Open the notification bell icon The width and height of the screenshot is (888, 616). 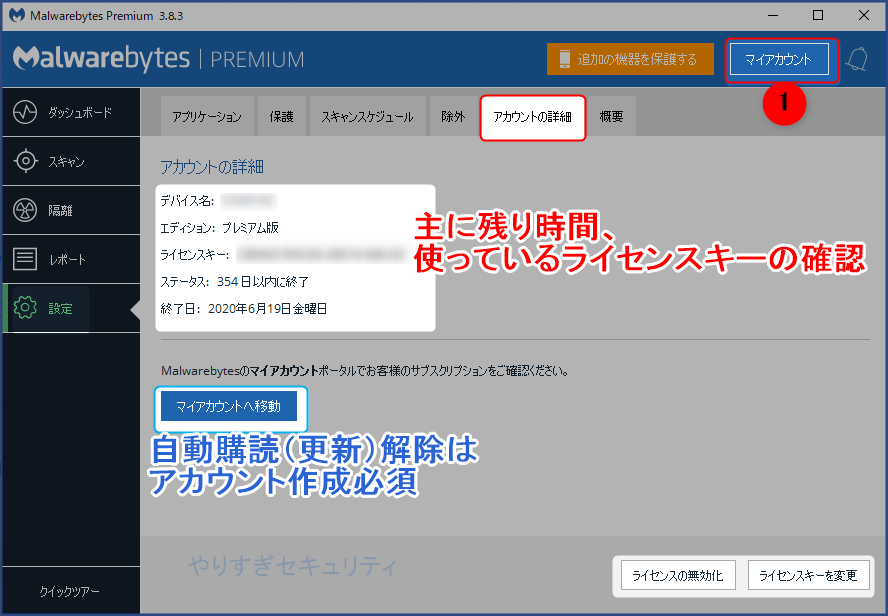tap(856, 59)
